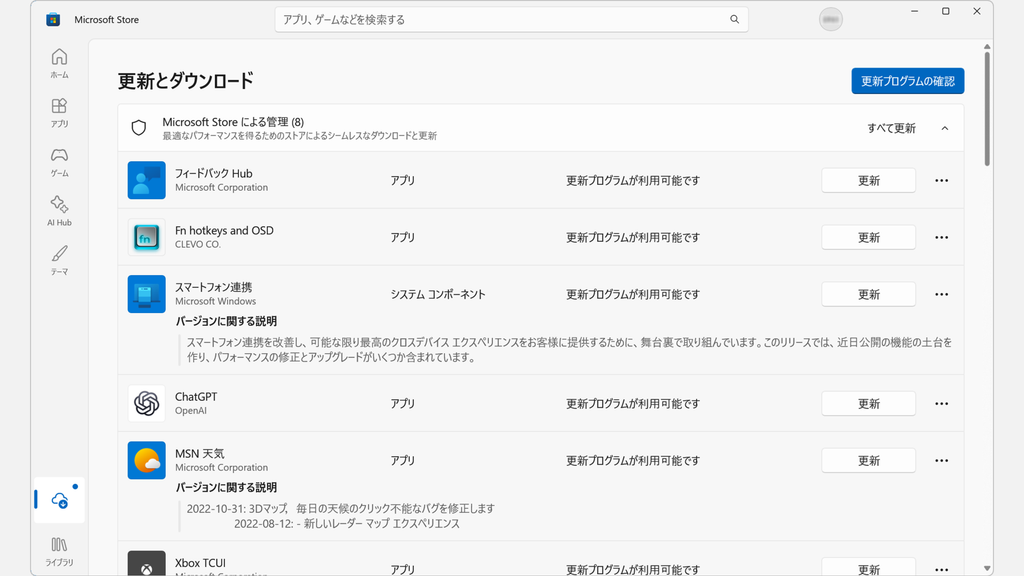This screenshot has height=576, width=1024.
Task: Collapse the Microsoft Store による管理 section chevron
Action: pyautogui.click(x=944, y=128)
